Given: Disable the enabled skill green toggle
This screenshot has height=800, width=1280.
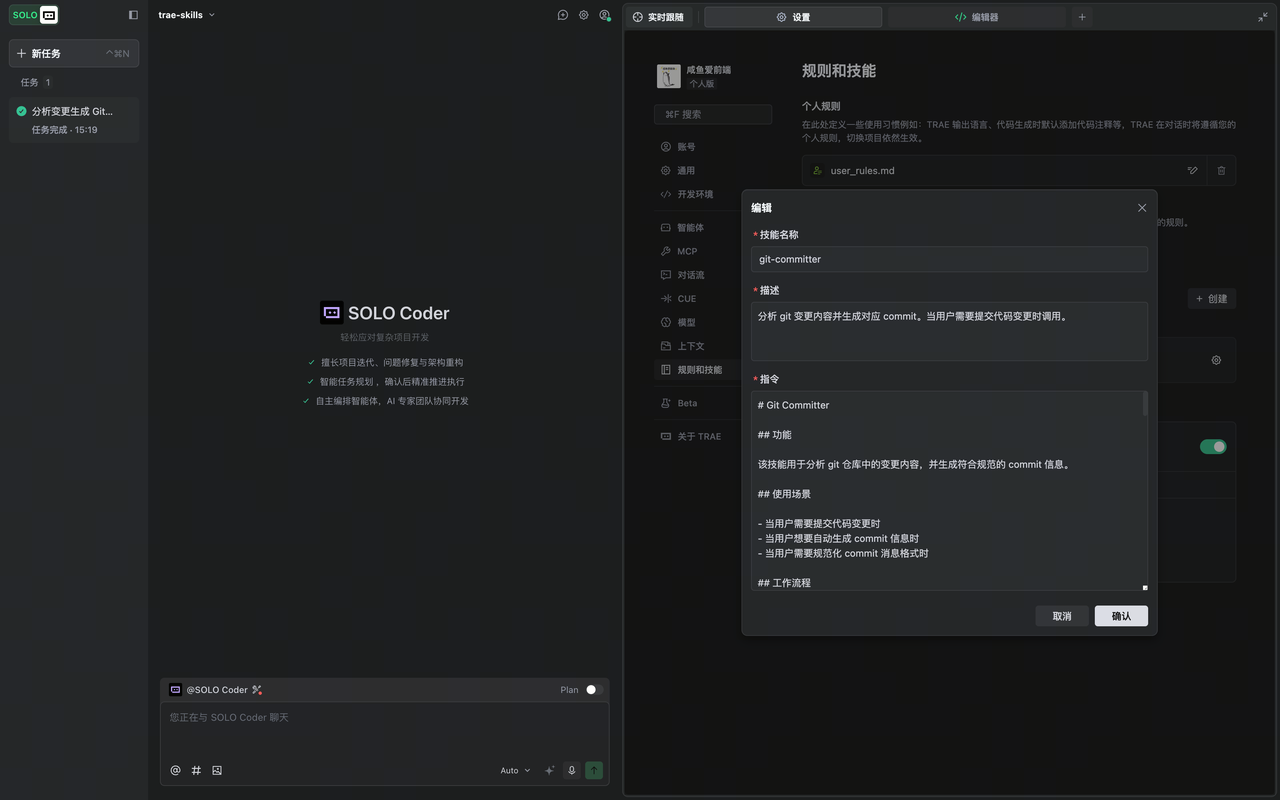Looking at the screenshot, I should point(1213,447).
